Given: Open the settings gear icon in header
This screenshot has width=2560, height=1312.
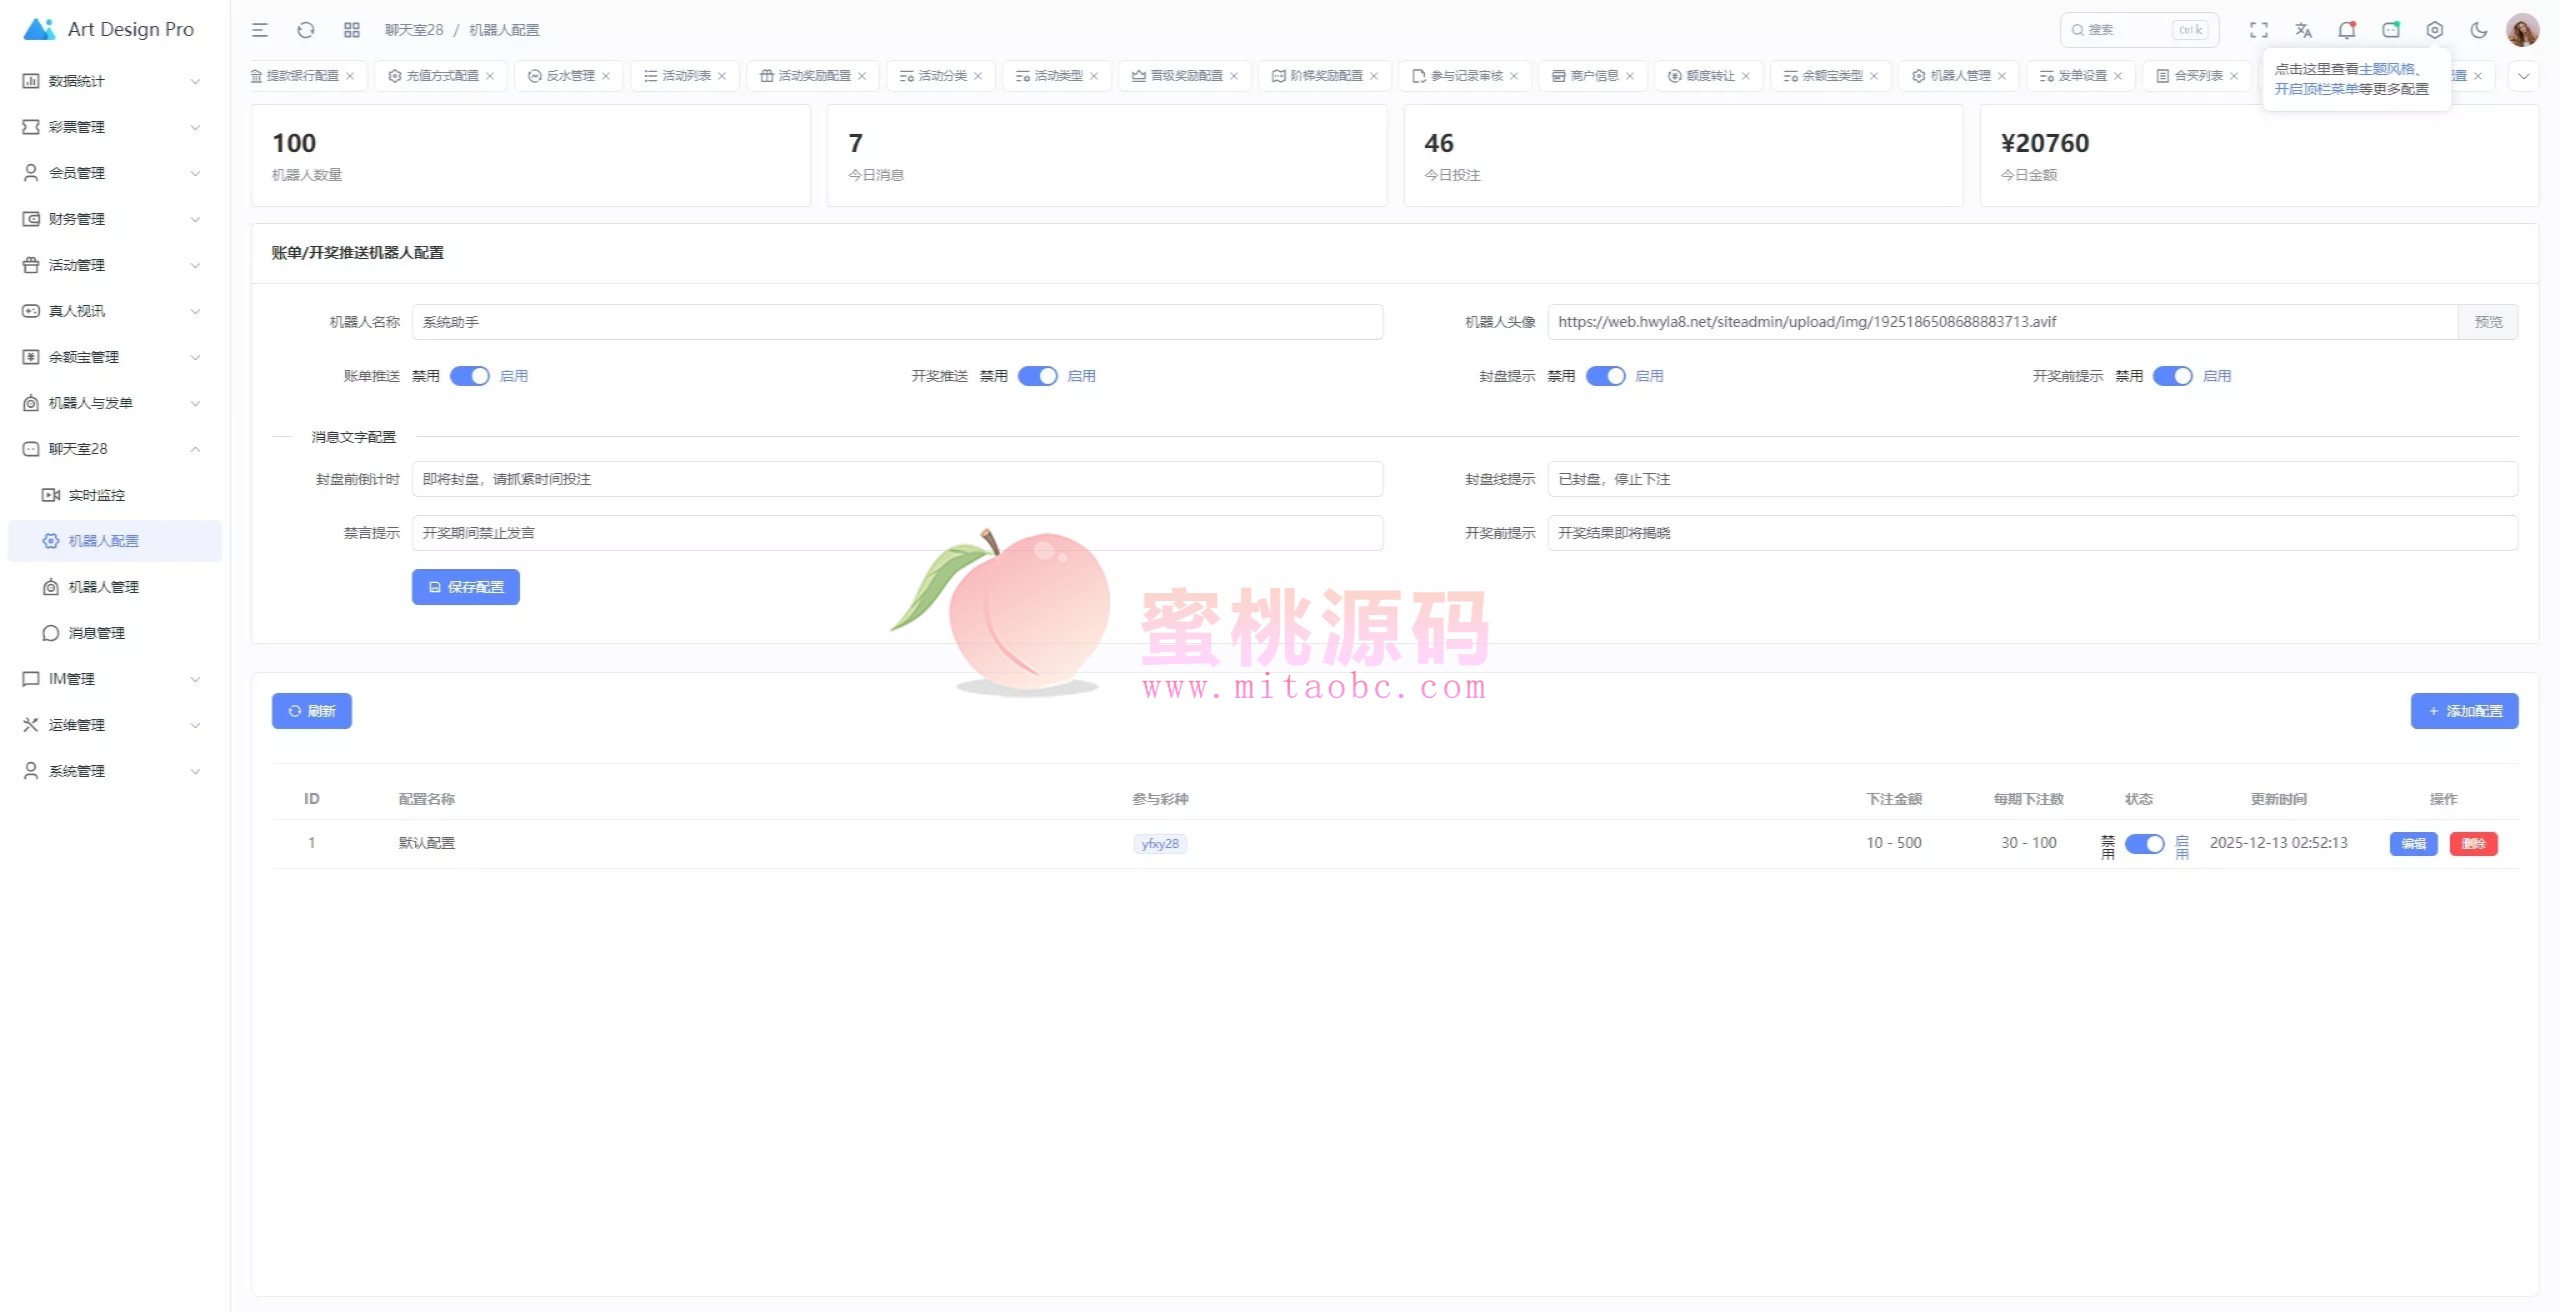Looking at the screenshot, I should click(2435, 30).
